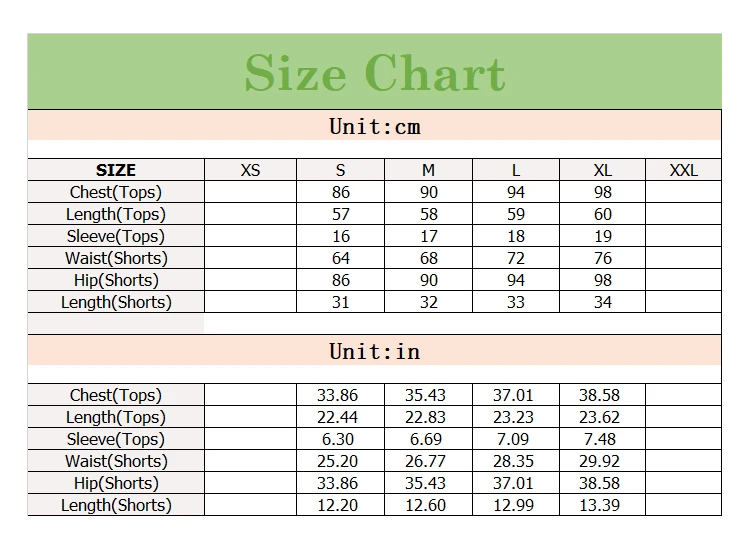The image size is (750, 550).
Task: Select the Chest(Tops) row label in cm table
Action: 116,192
